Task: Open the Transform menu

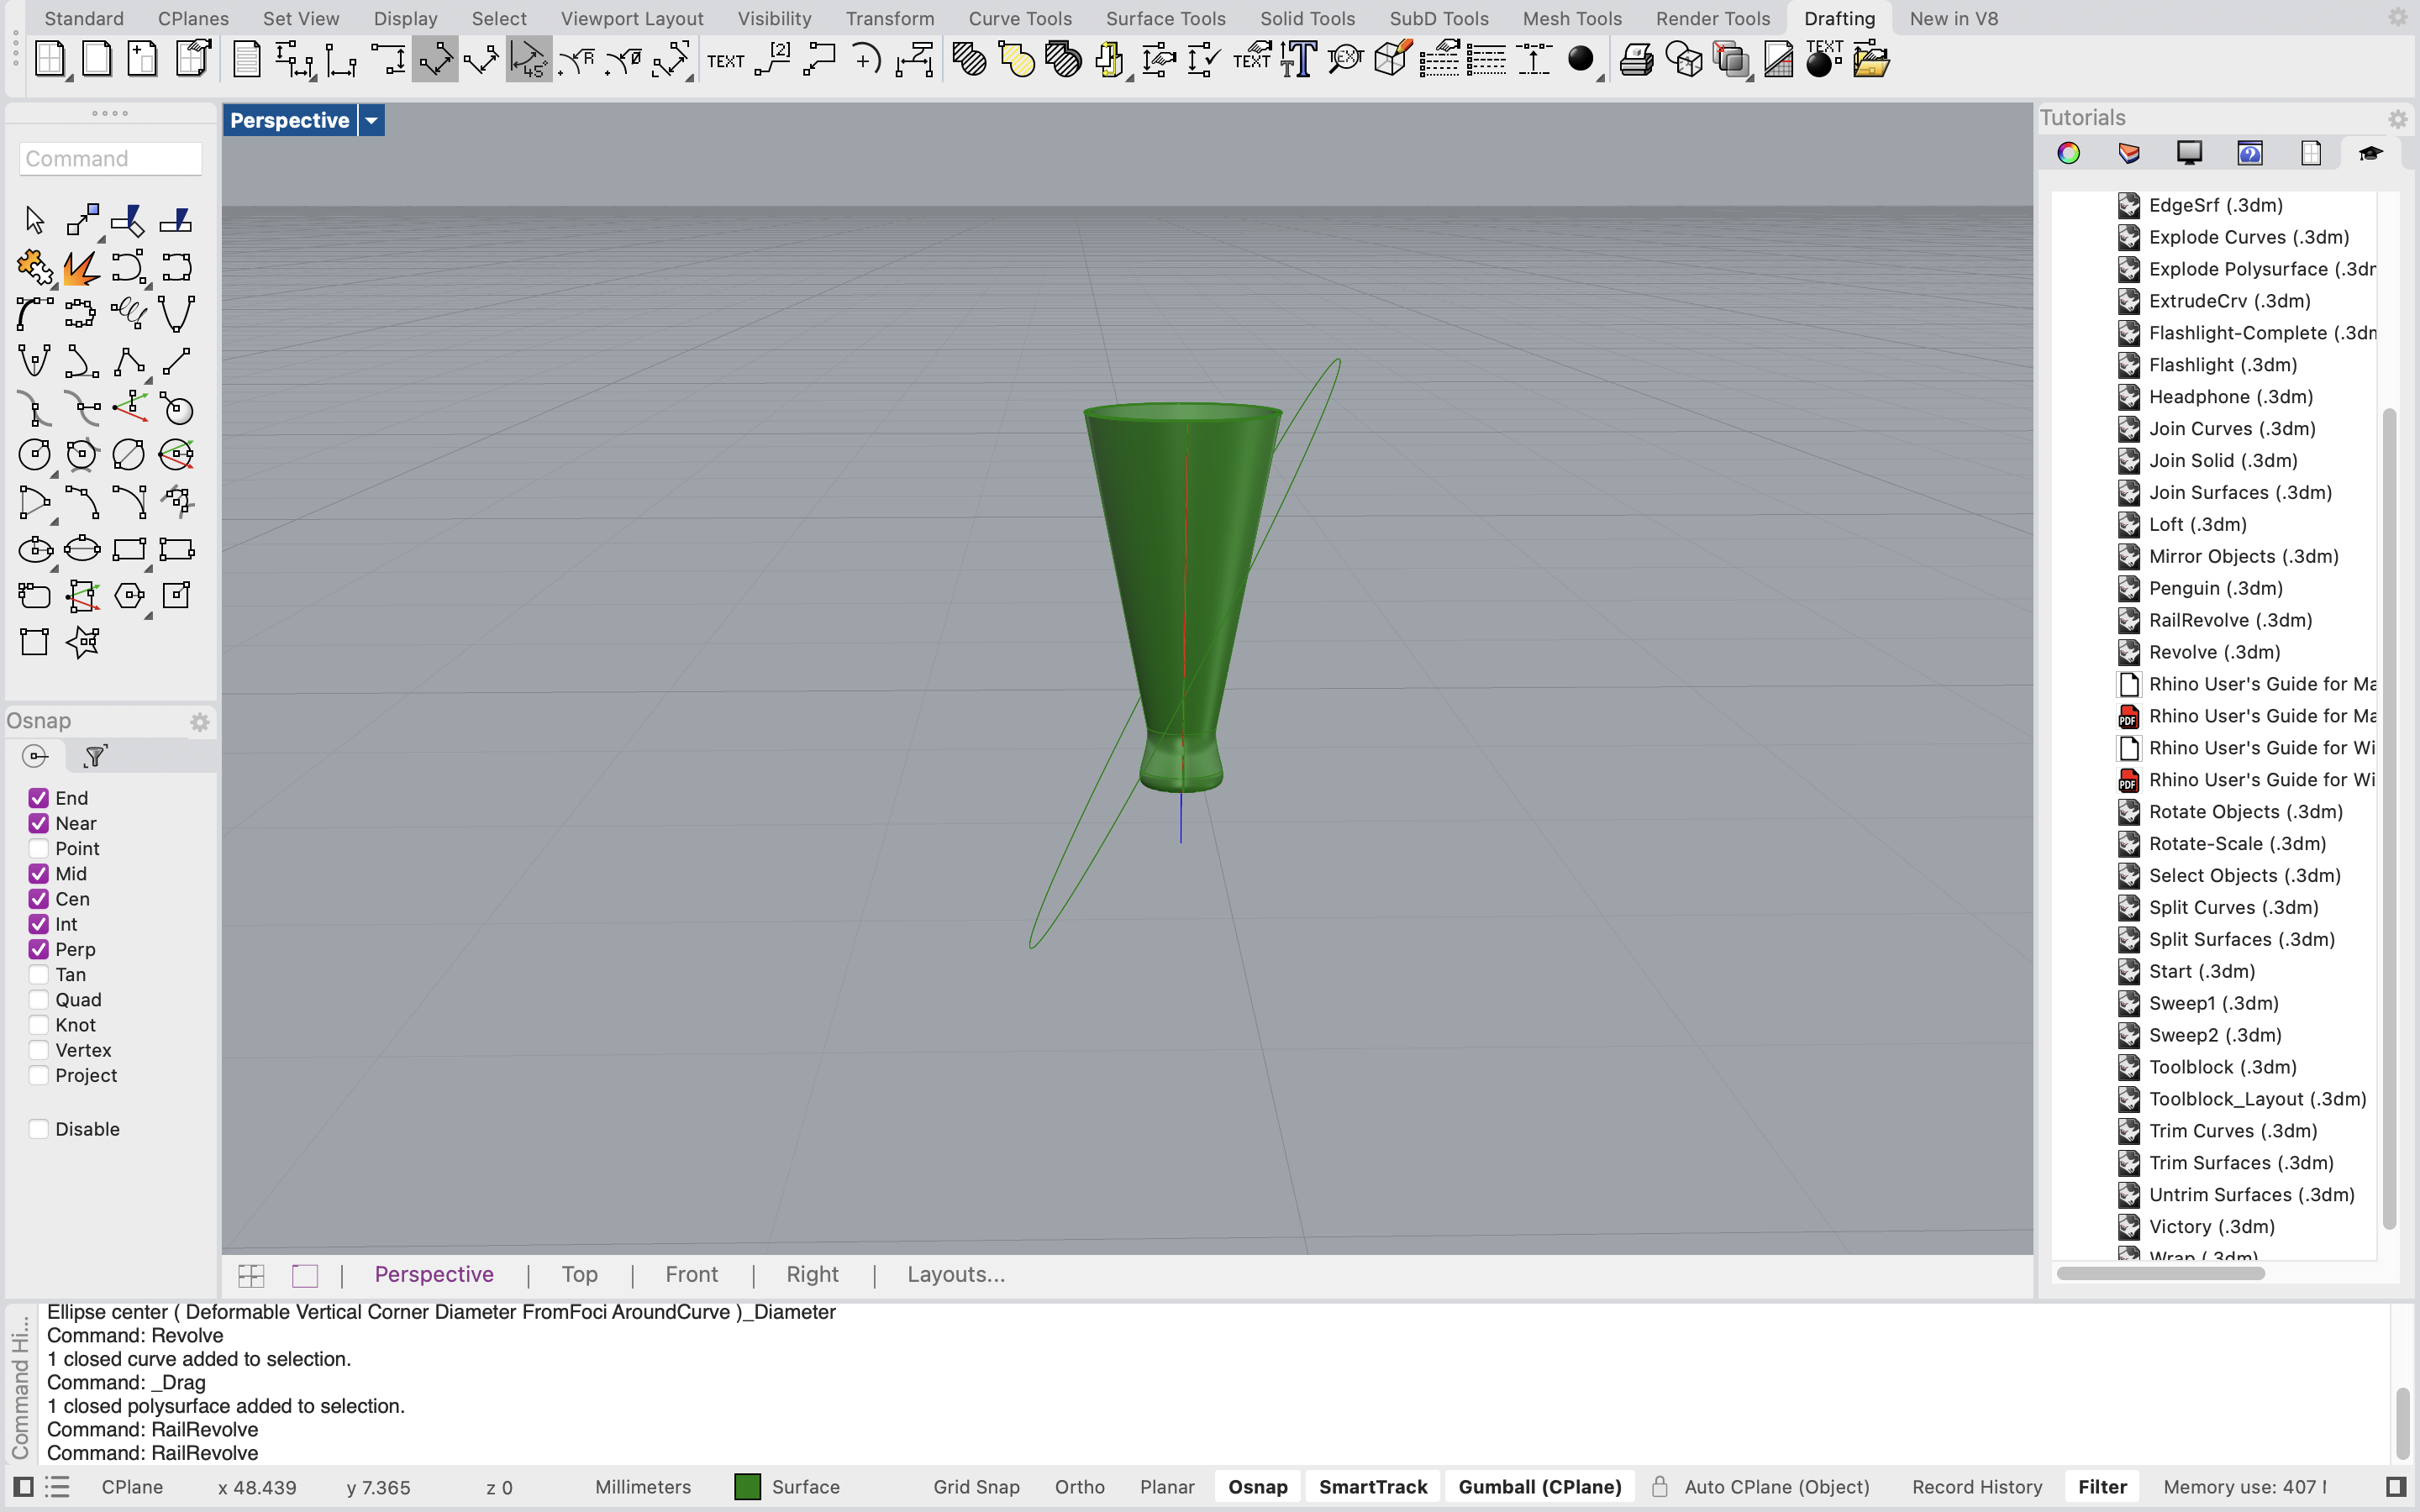Action: (x=889, y=18)
